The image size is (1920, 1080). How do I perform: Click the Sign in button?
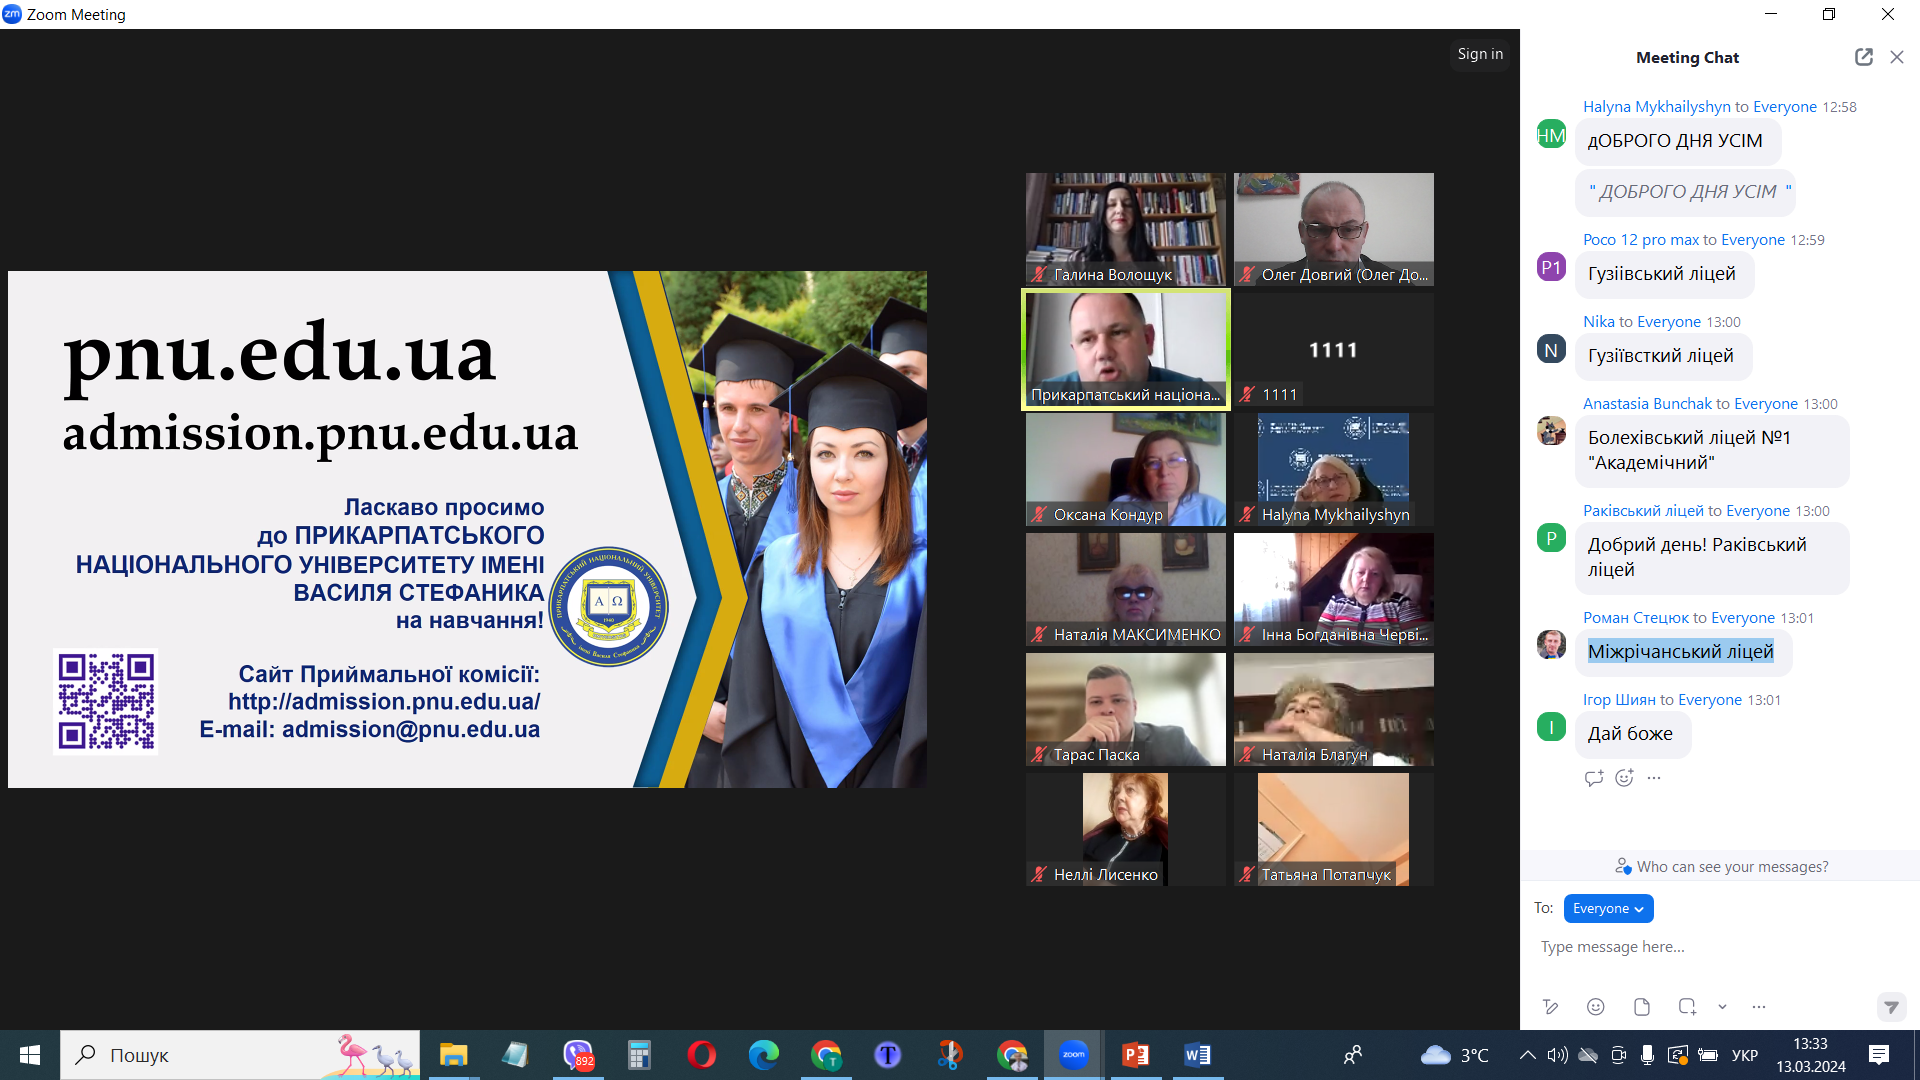pos(1480,54)
